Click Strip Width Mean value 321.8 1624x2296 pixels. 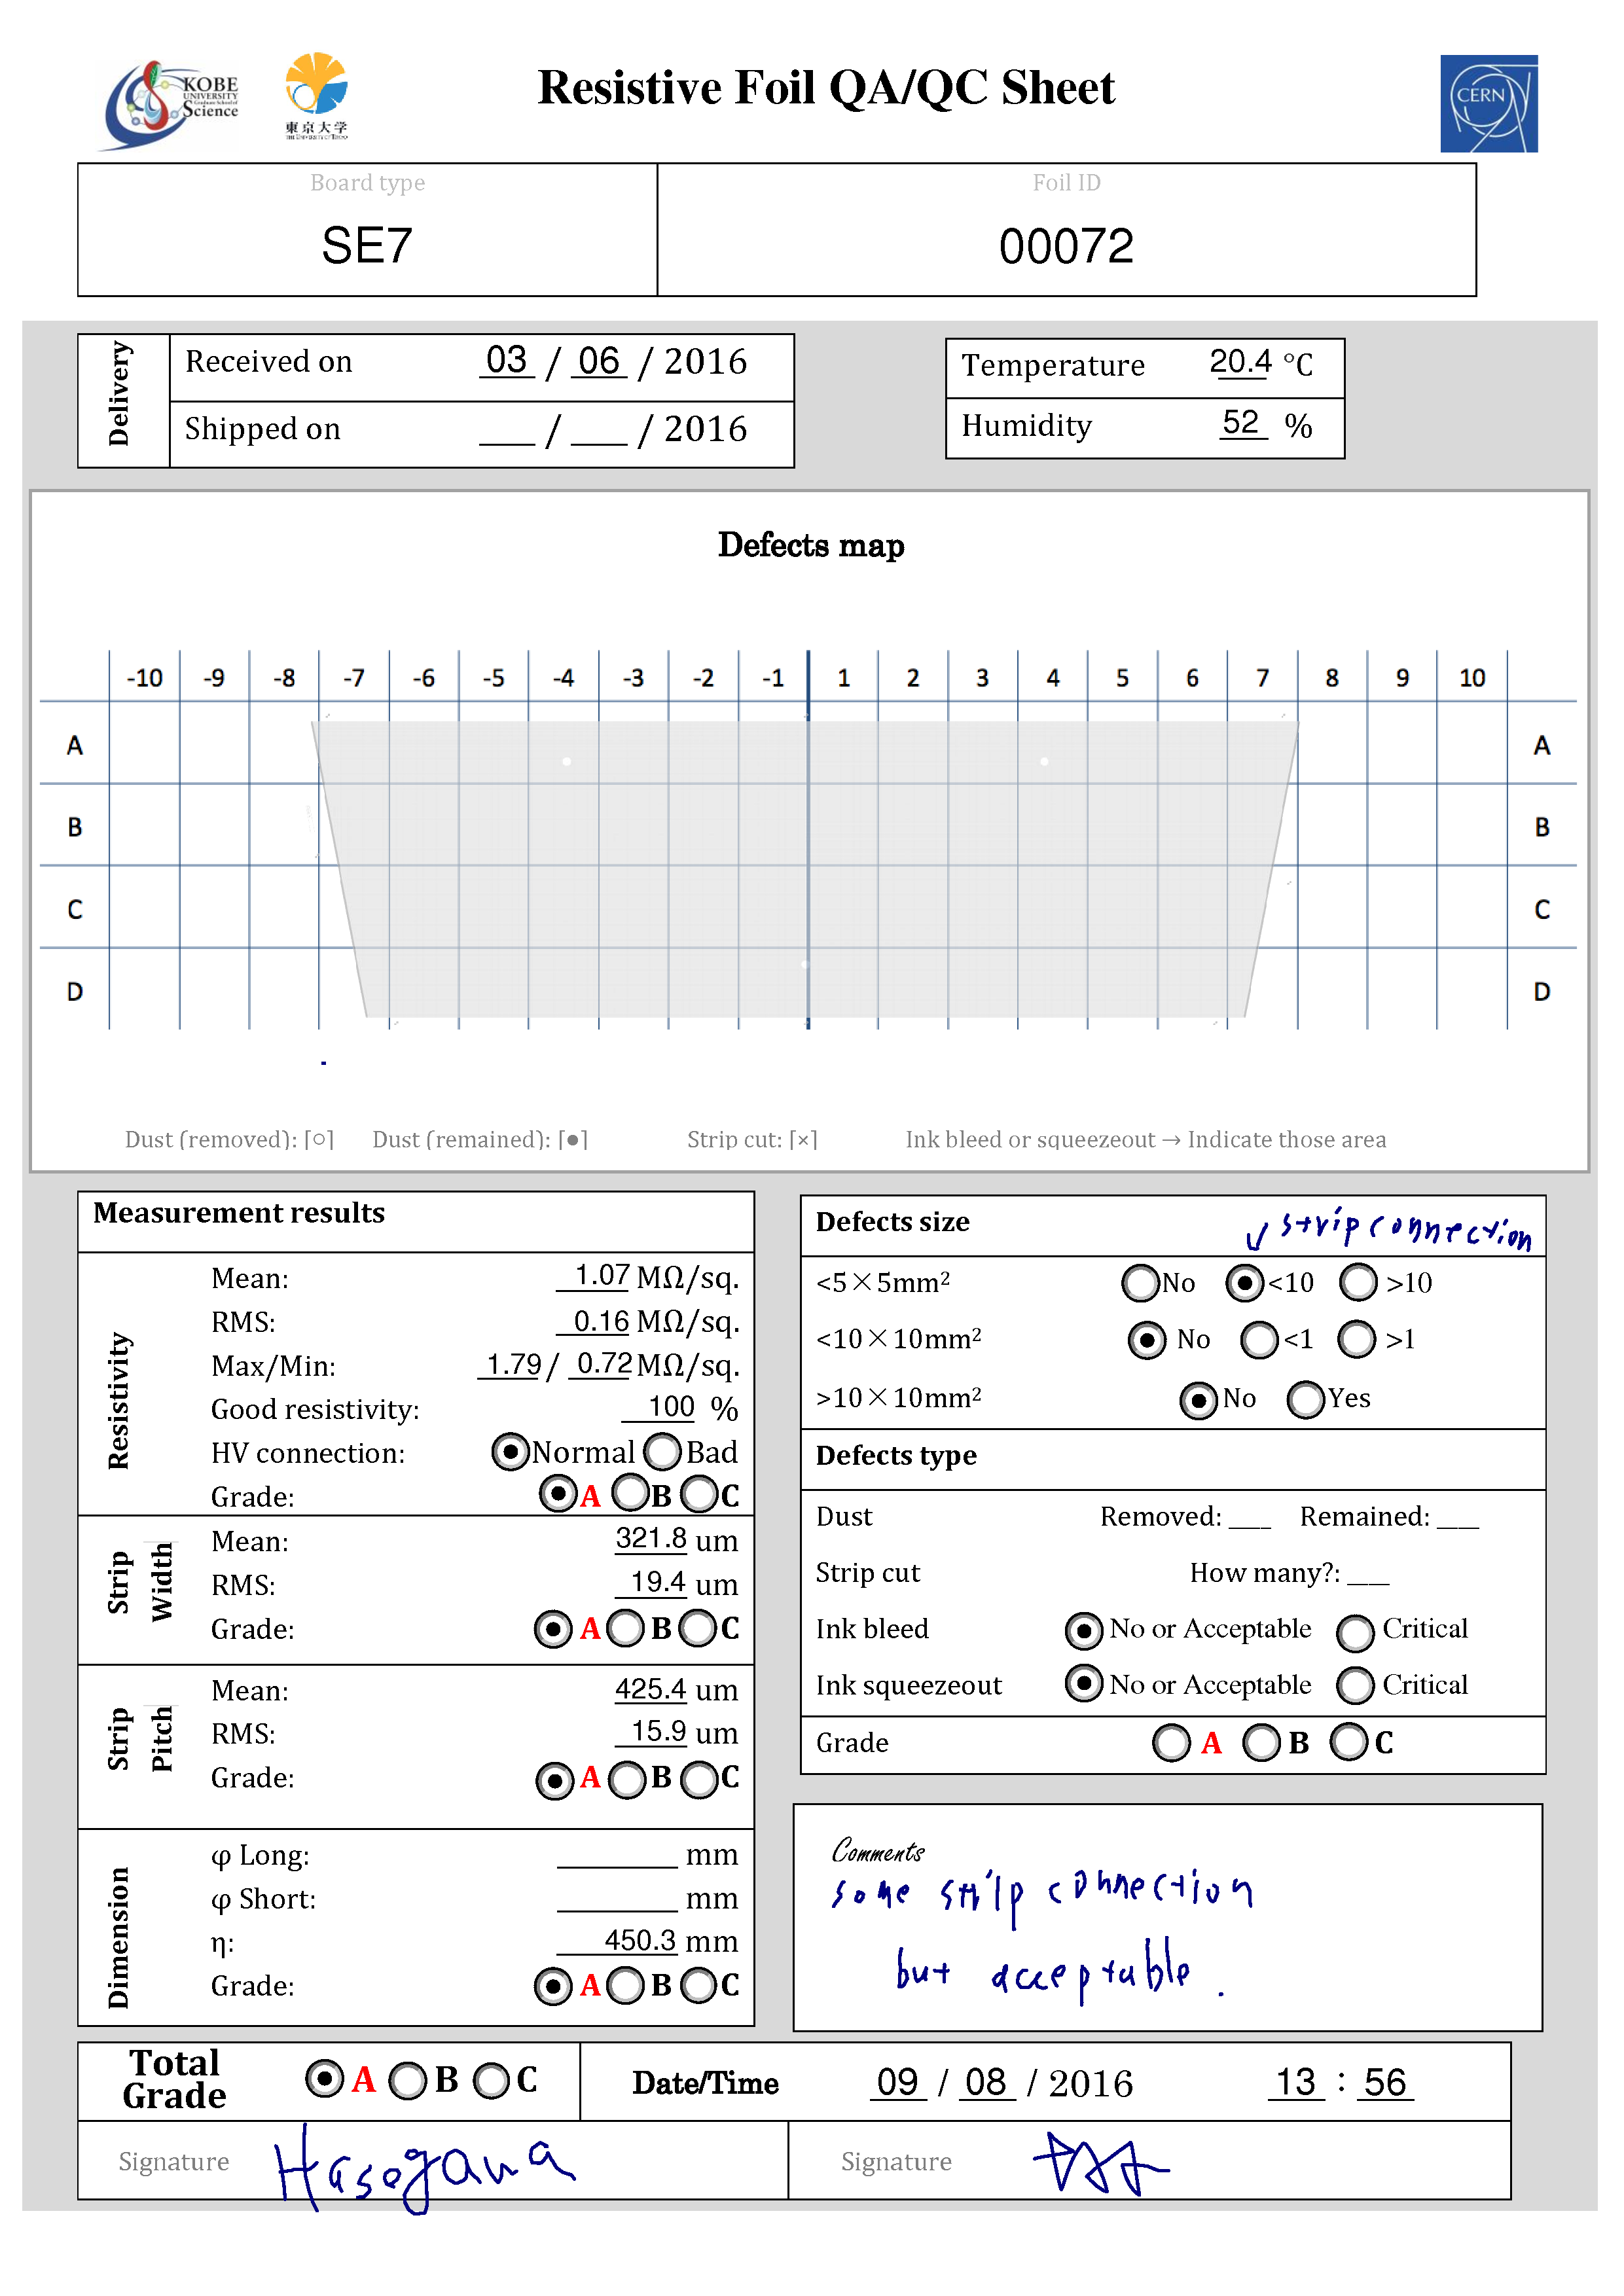click(651, 1538)
